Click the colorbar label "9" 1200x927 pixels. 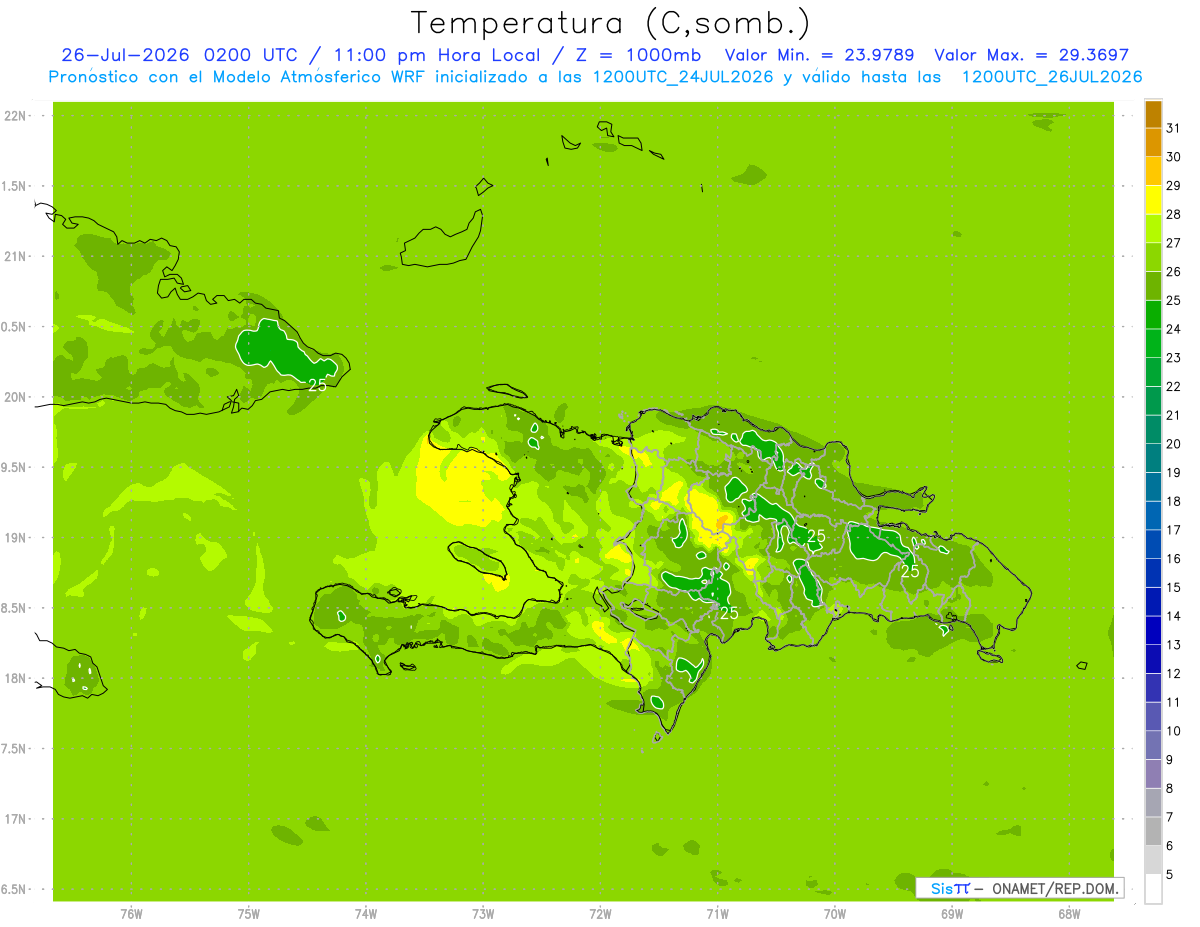click(x=1170, y=761)
